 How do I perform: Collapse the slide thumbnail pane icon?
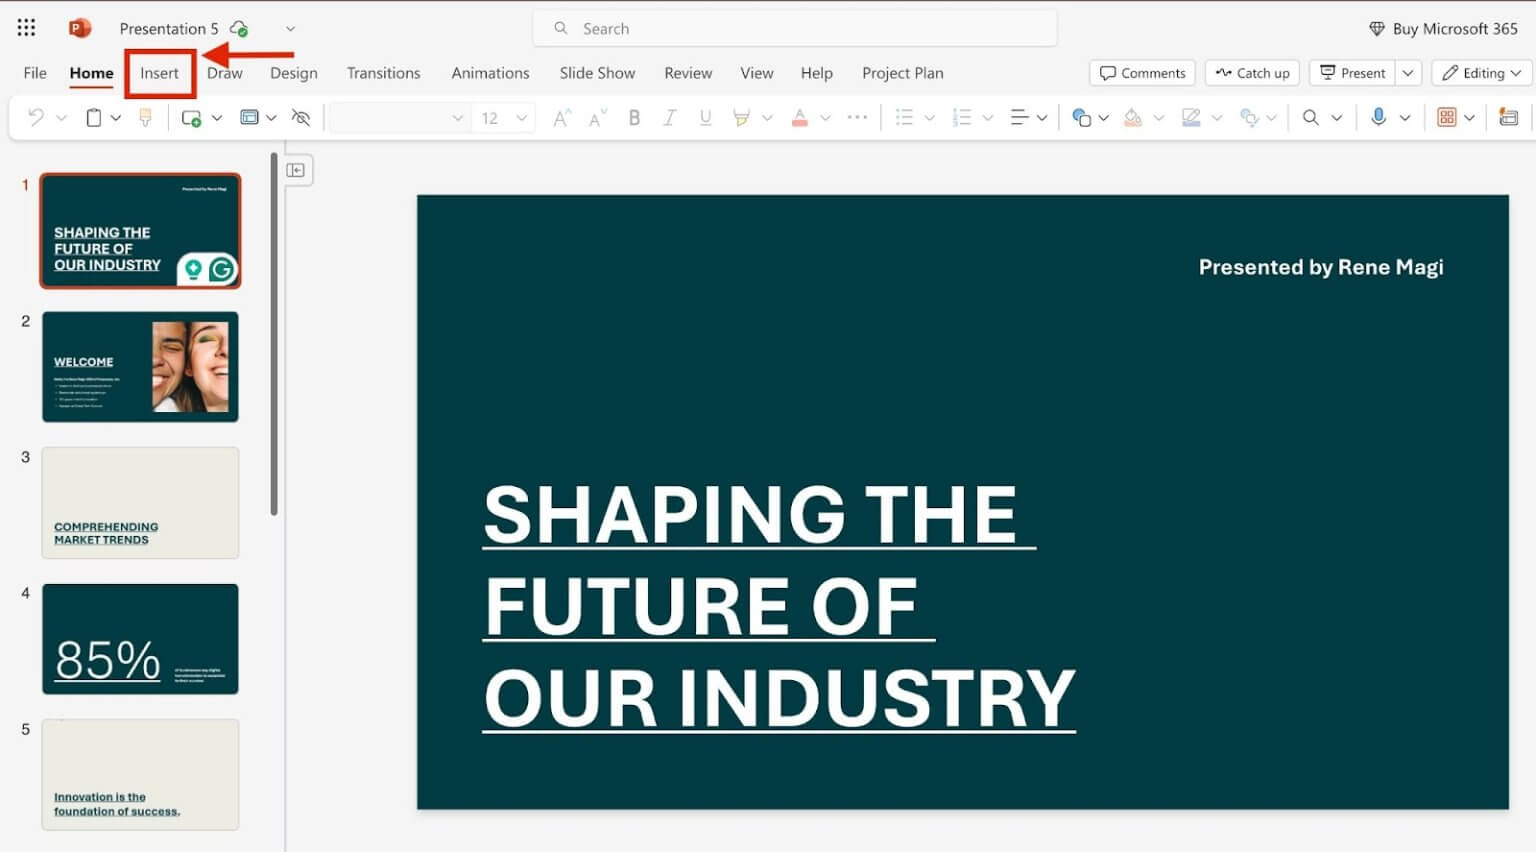coord(296,170)
